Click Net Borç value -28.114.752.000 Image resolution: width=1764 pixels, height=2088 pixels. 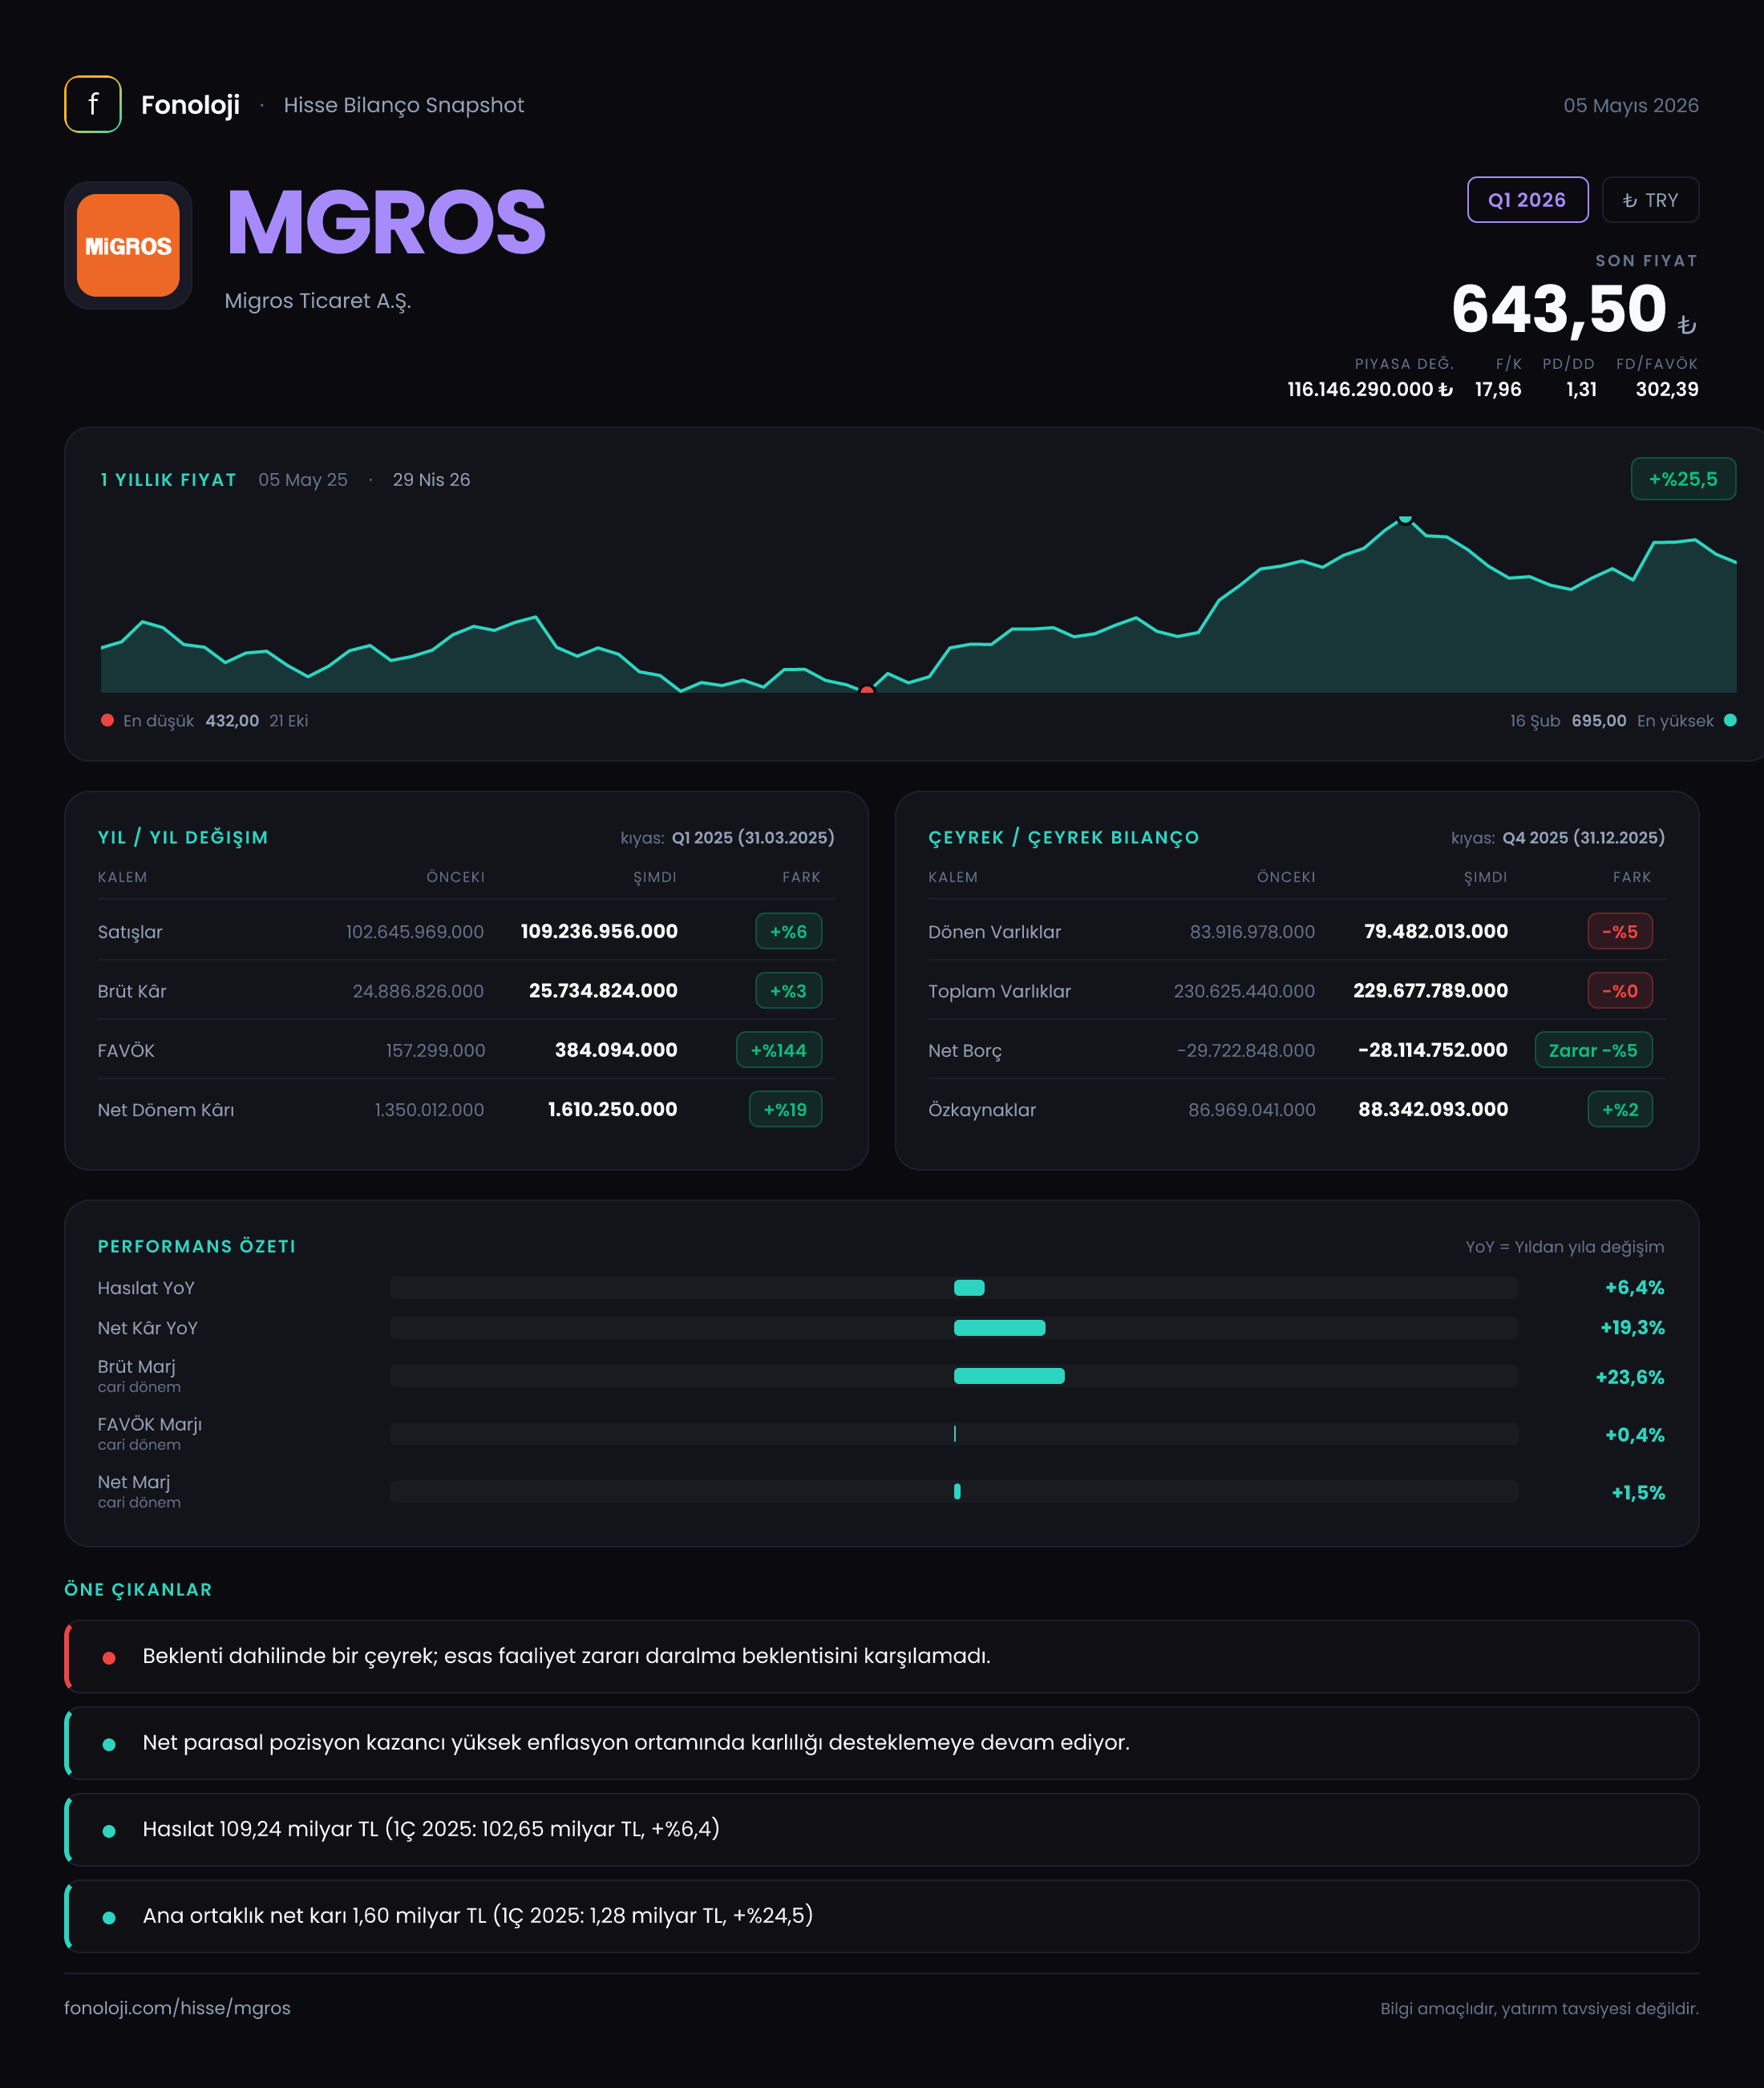[1433, 1050]
